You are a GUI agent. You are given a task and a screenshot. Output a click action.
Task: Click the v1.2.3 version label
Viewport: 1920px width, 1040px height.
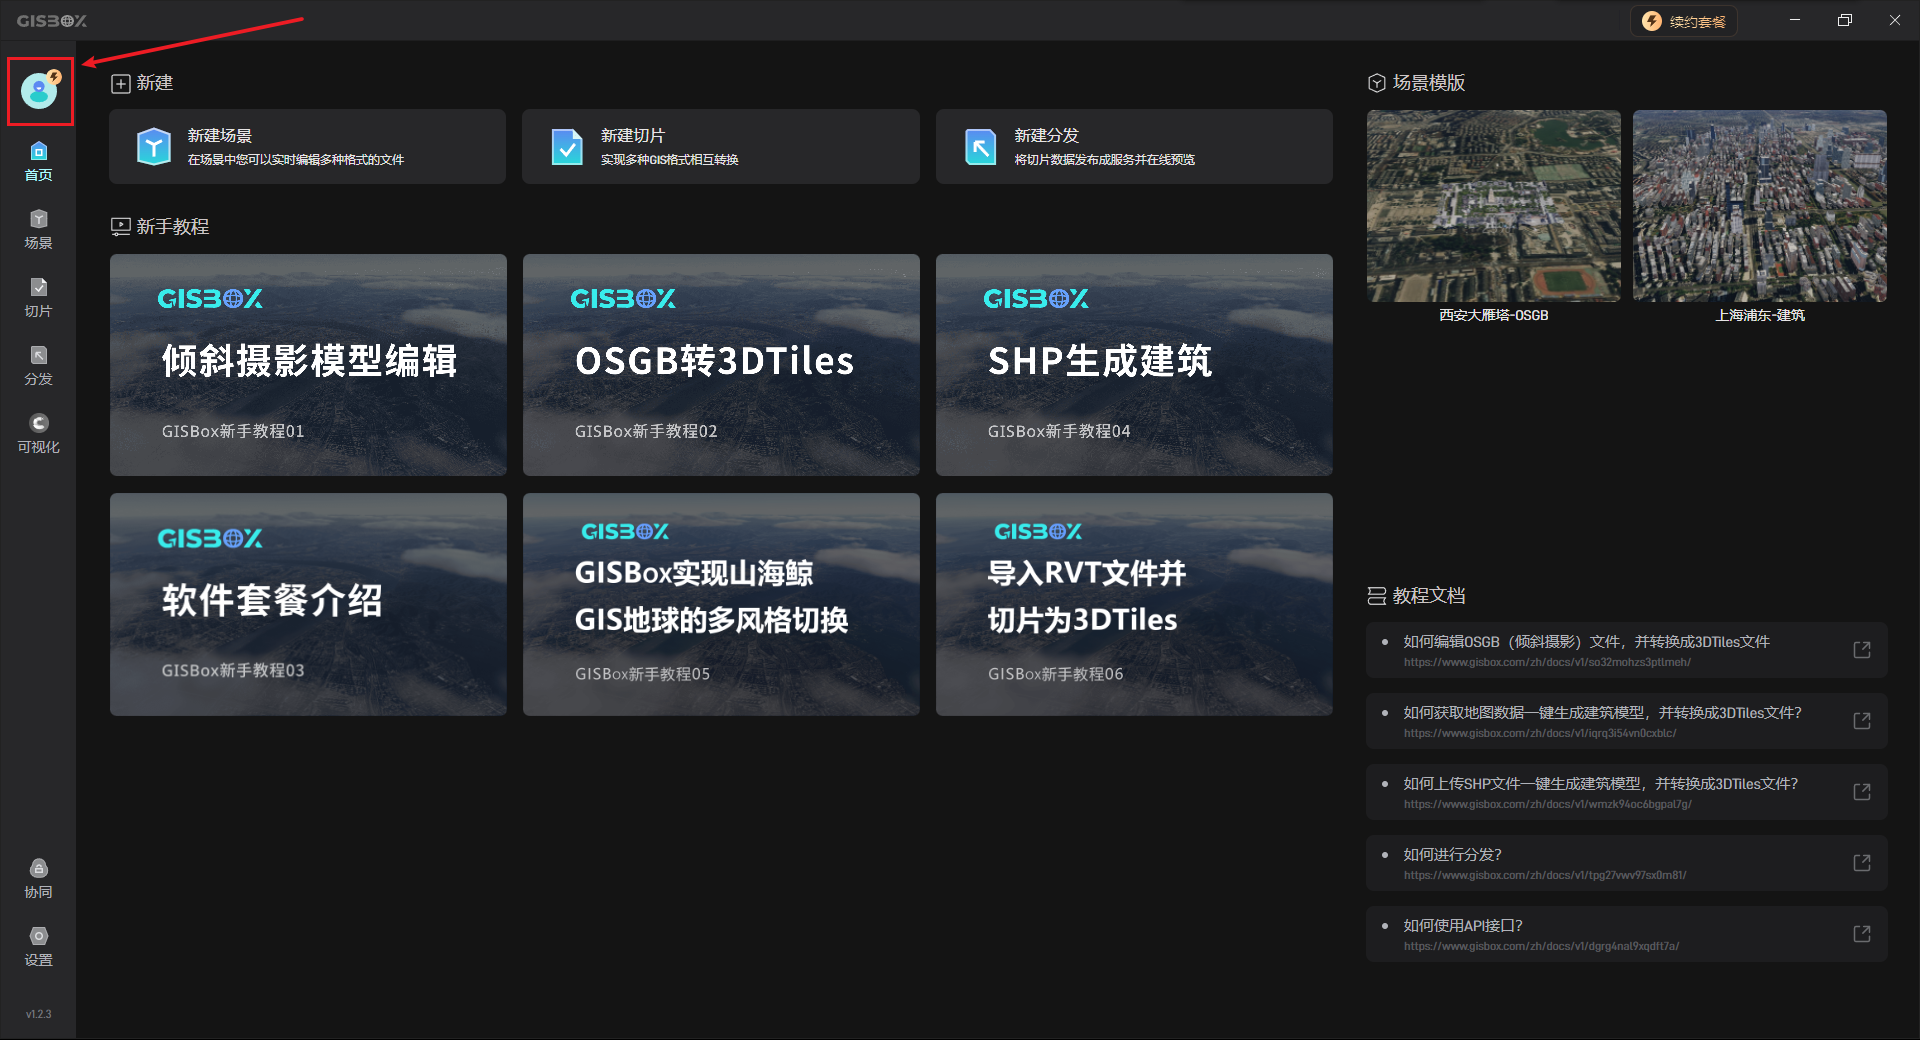(x=38, y=1014)
